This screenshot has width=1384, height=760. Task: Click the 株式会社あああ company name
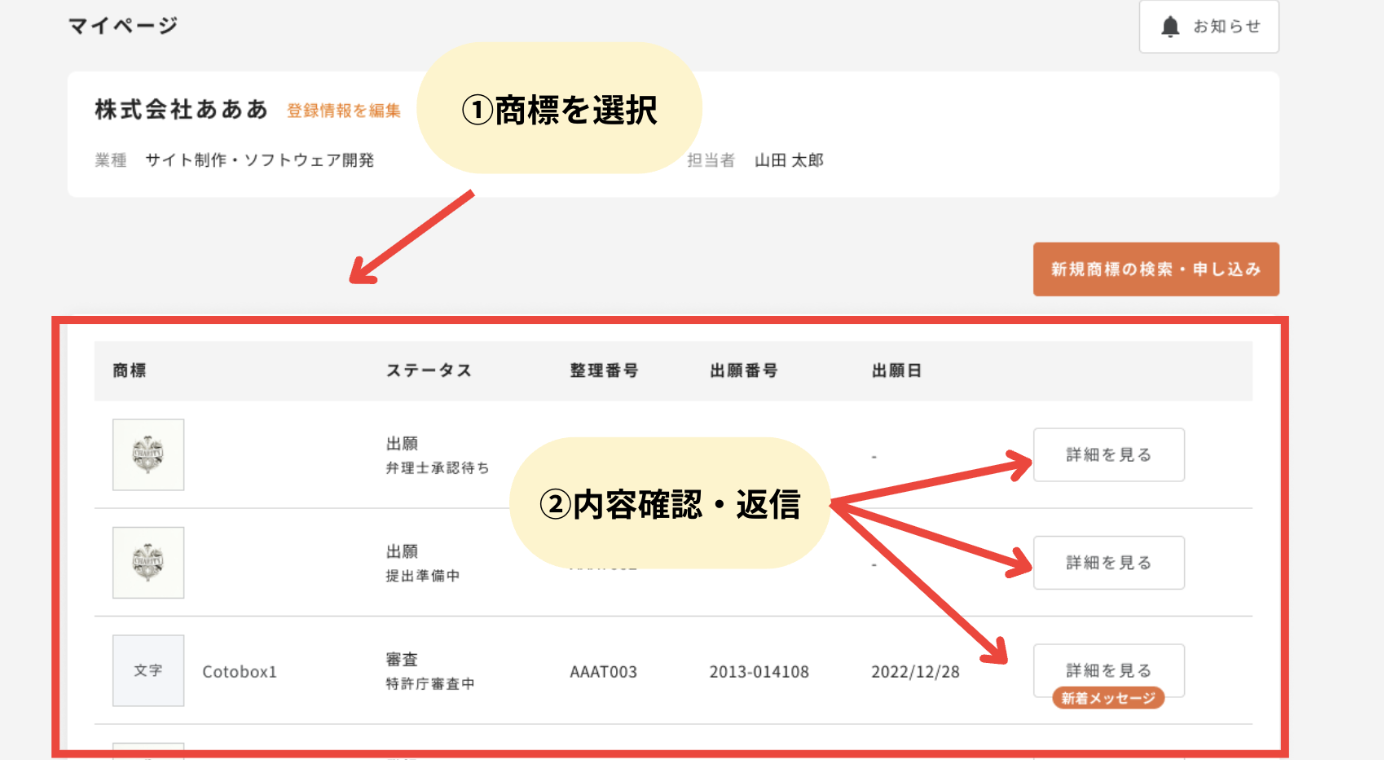click(182, 110)
